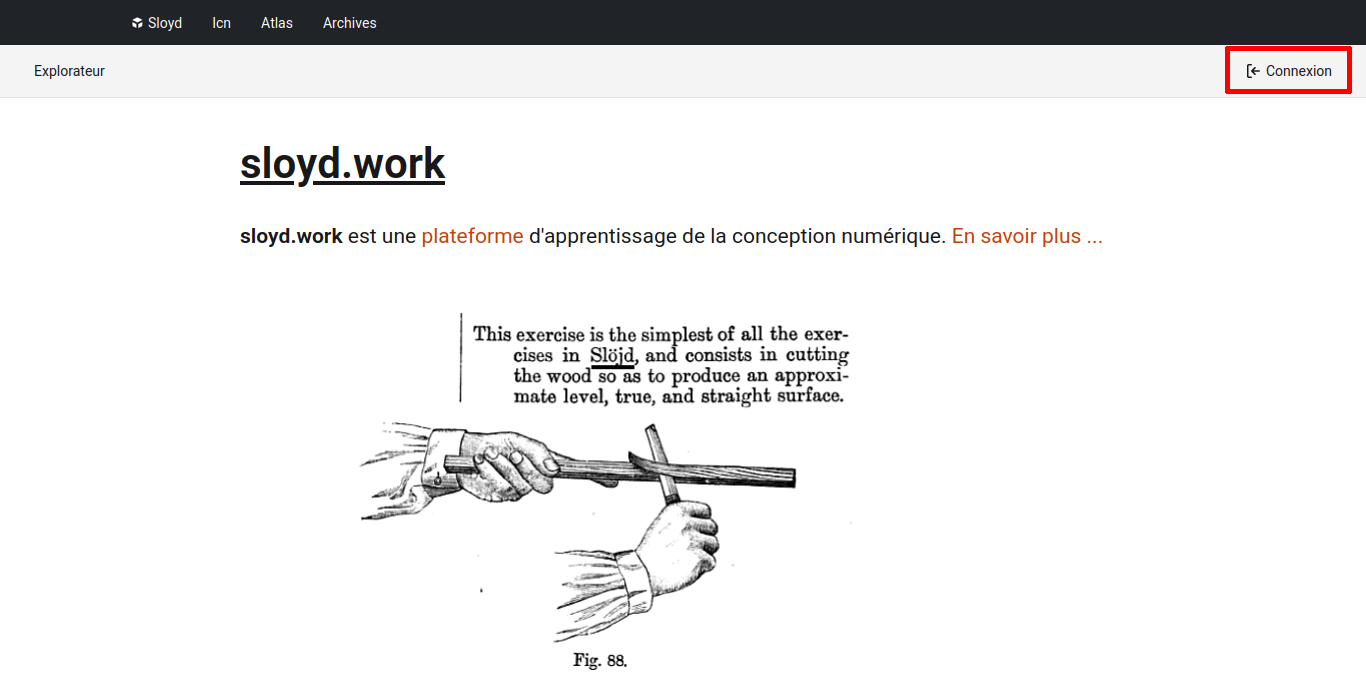Go to the Atlas section

(276, 23)
